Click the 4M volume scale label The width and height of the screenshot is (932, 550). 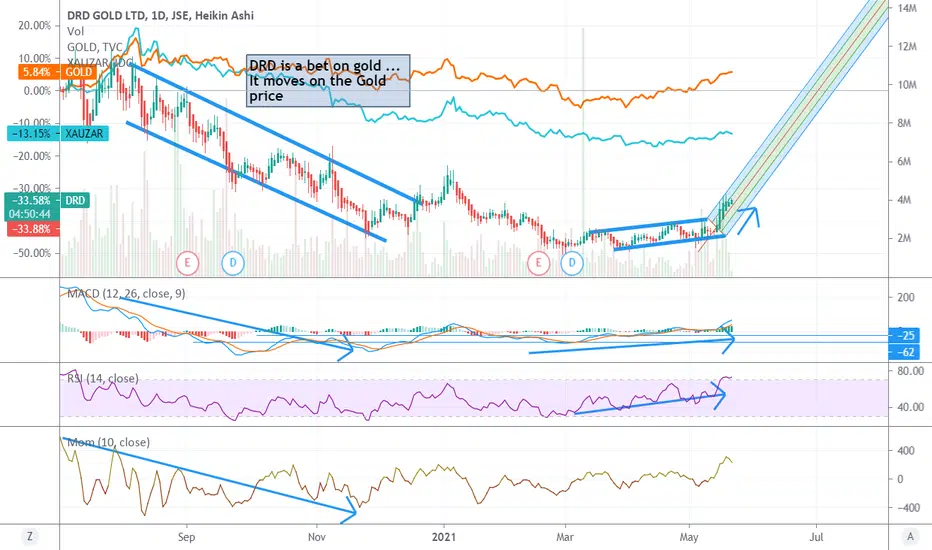click(x=904, y=200)
